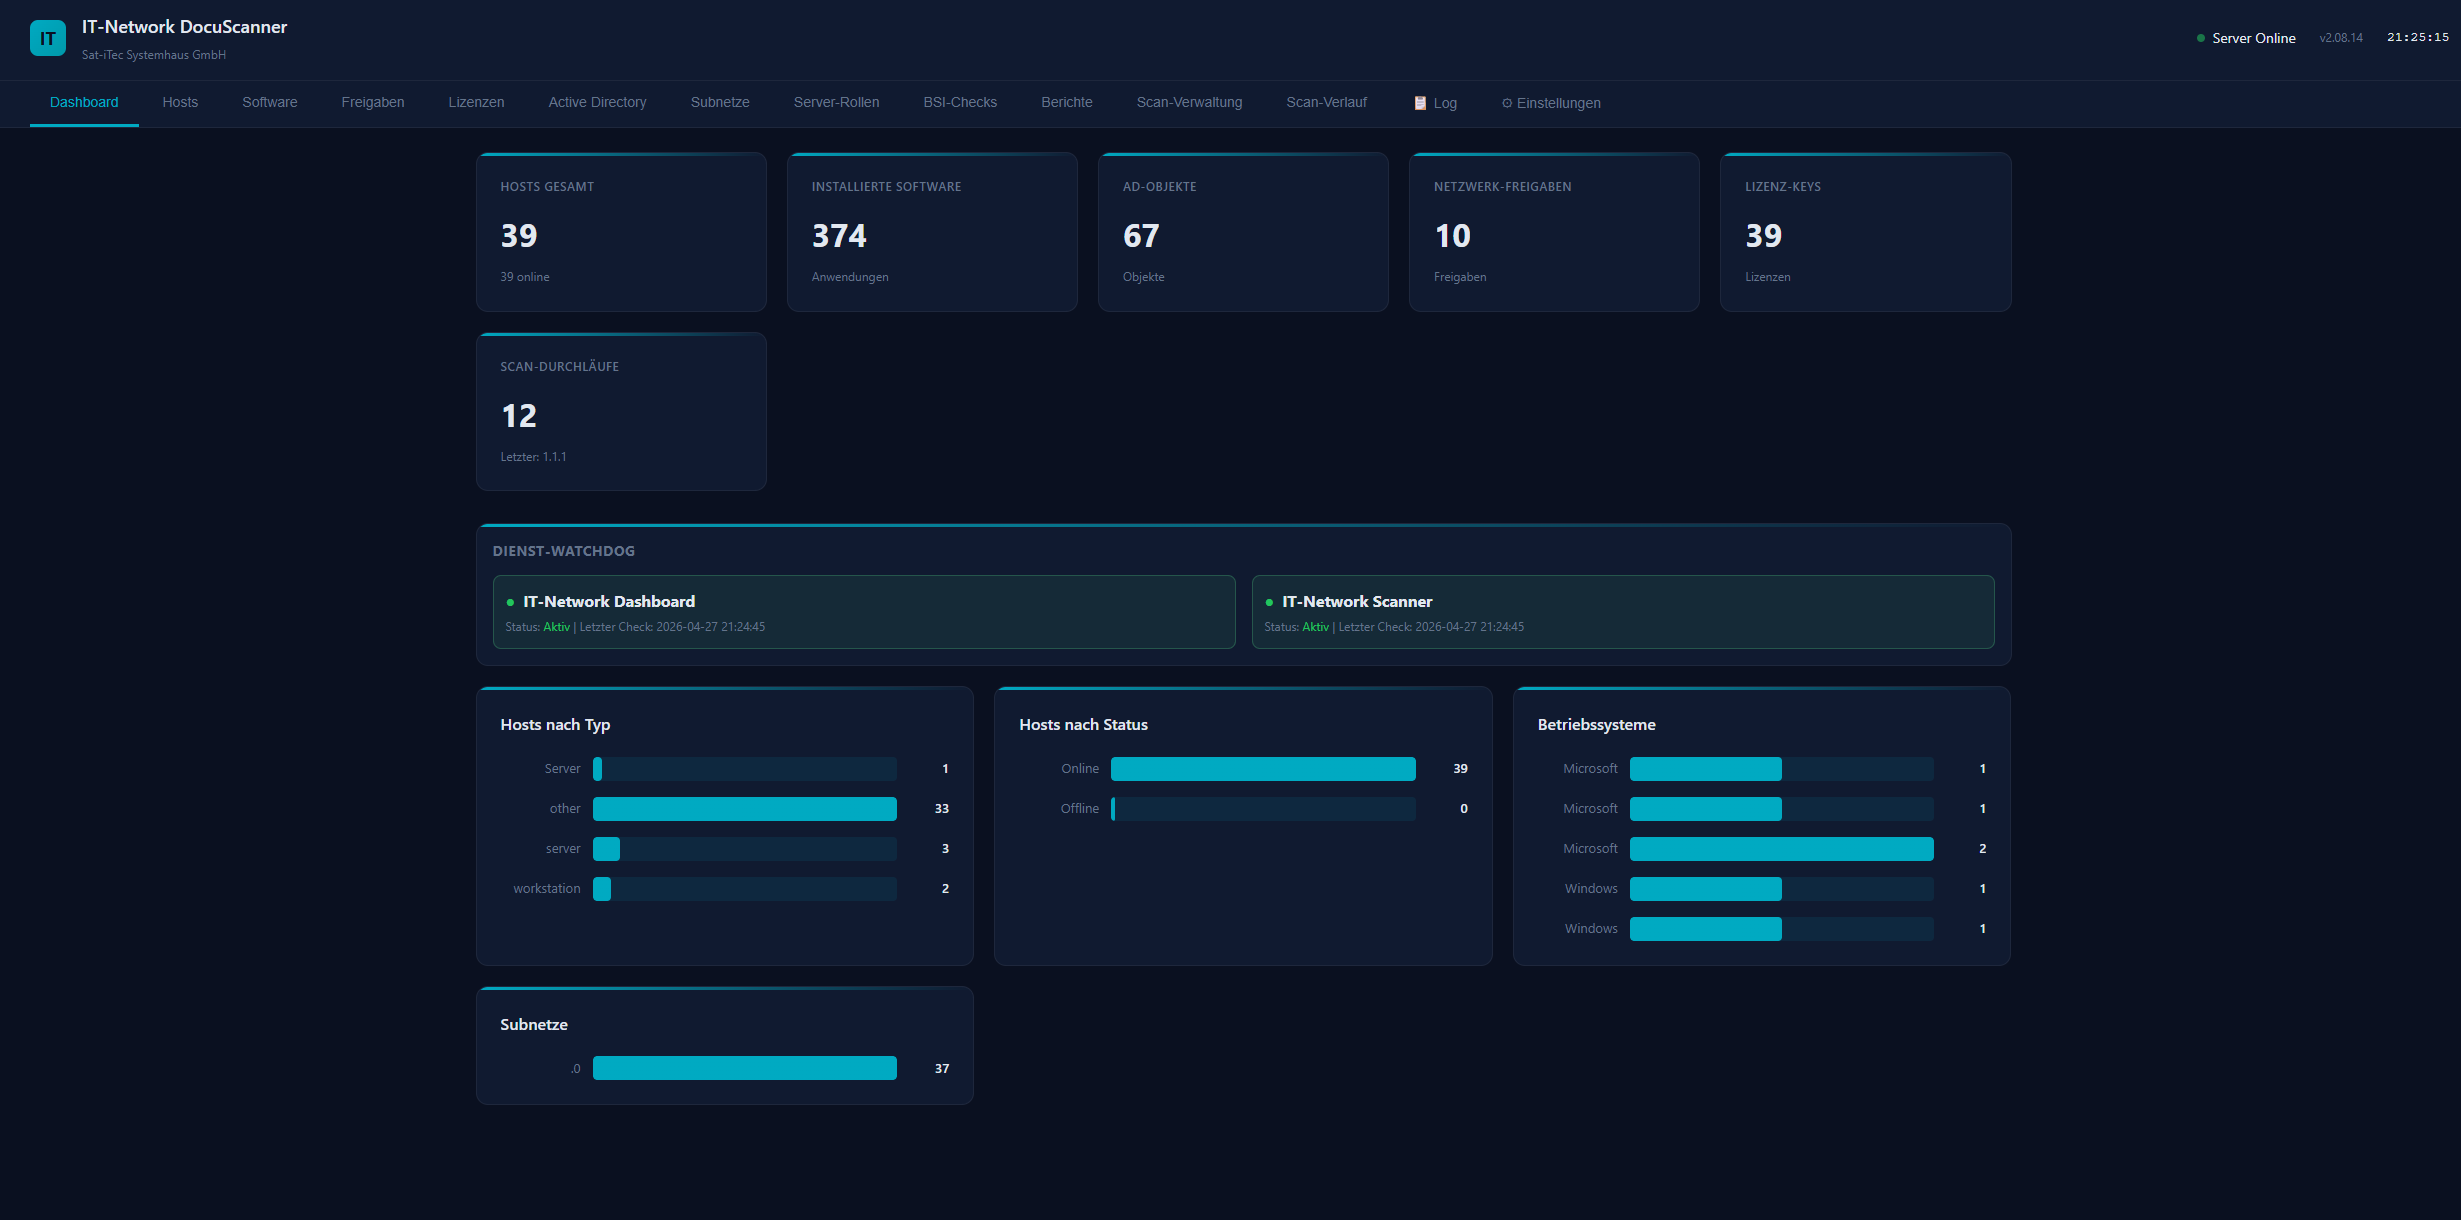Open the Freigaben section
Viewport: 2461px width, 1220px height.
[373, 103]
